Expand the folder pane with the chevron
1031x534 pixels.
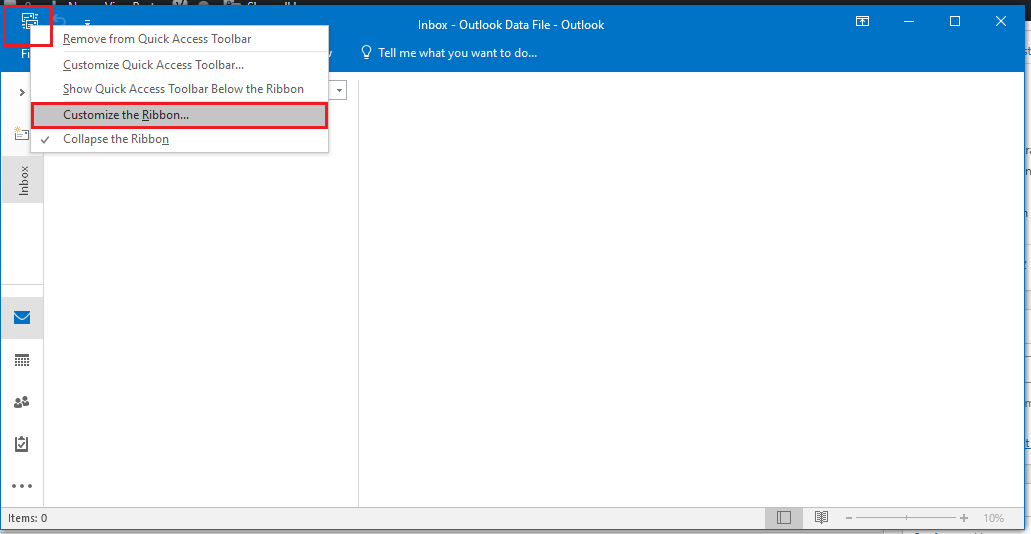click(x=22, y=92)
